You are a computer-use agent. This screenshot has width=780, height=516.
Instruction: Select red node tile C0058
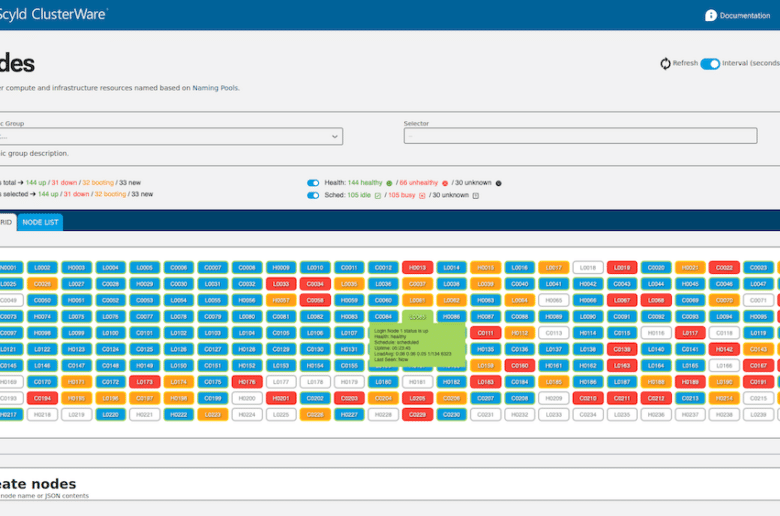(x=315, y=301)
